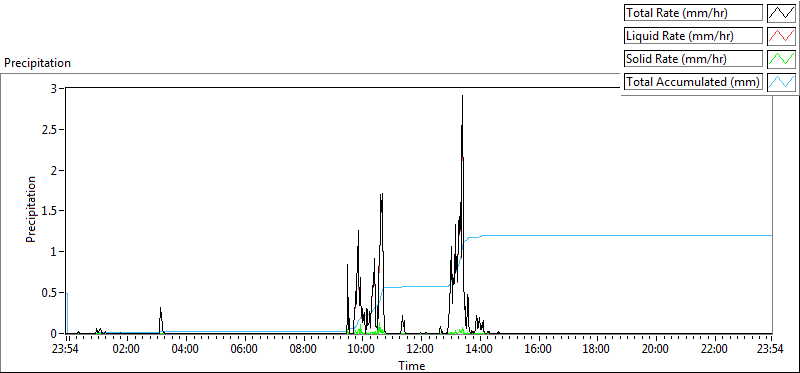Click the 12:00 time axis marker
This screenshot has width=800, height=373.
(420, 350)
